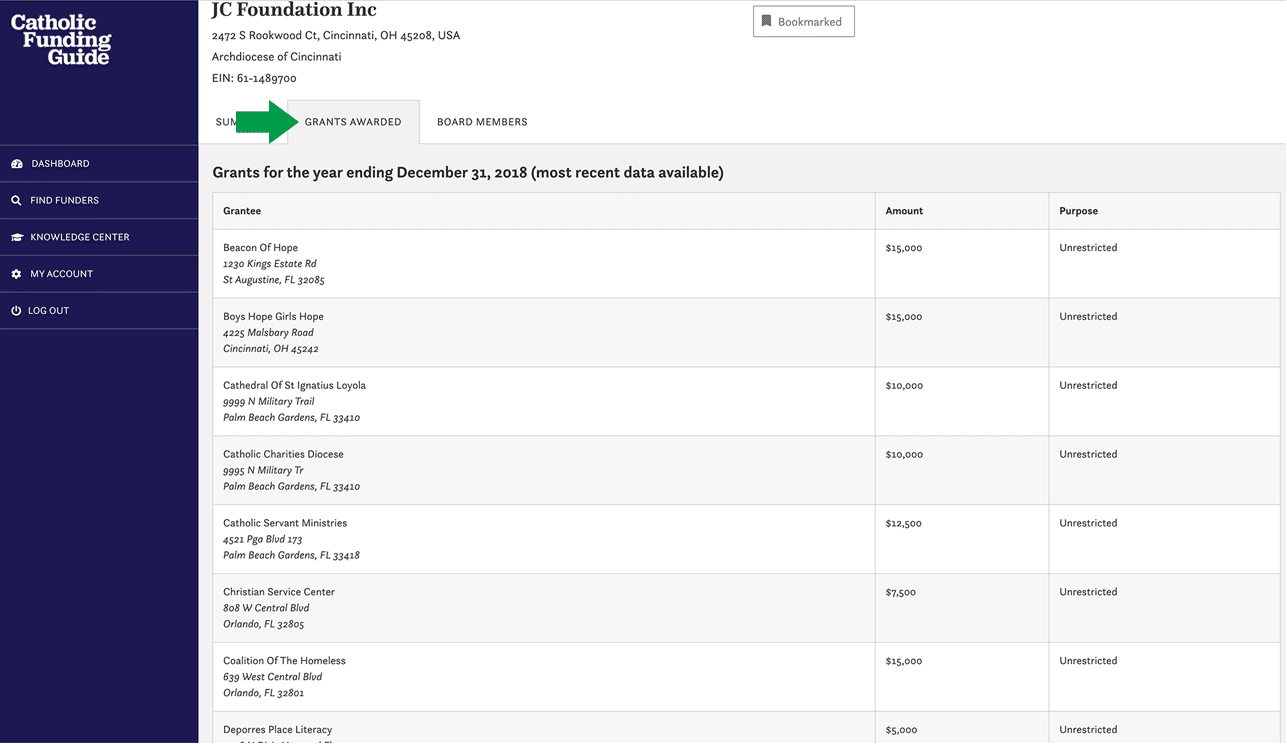Go to Find Funders
The image size is (1287, 744).
[x=99, y=201]
